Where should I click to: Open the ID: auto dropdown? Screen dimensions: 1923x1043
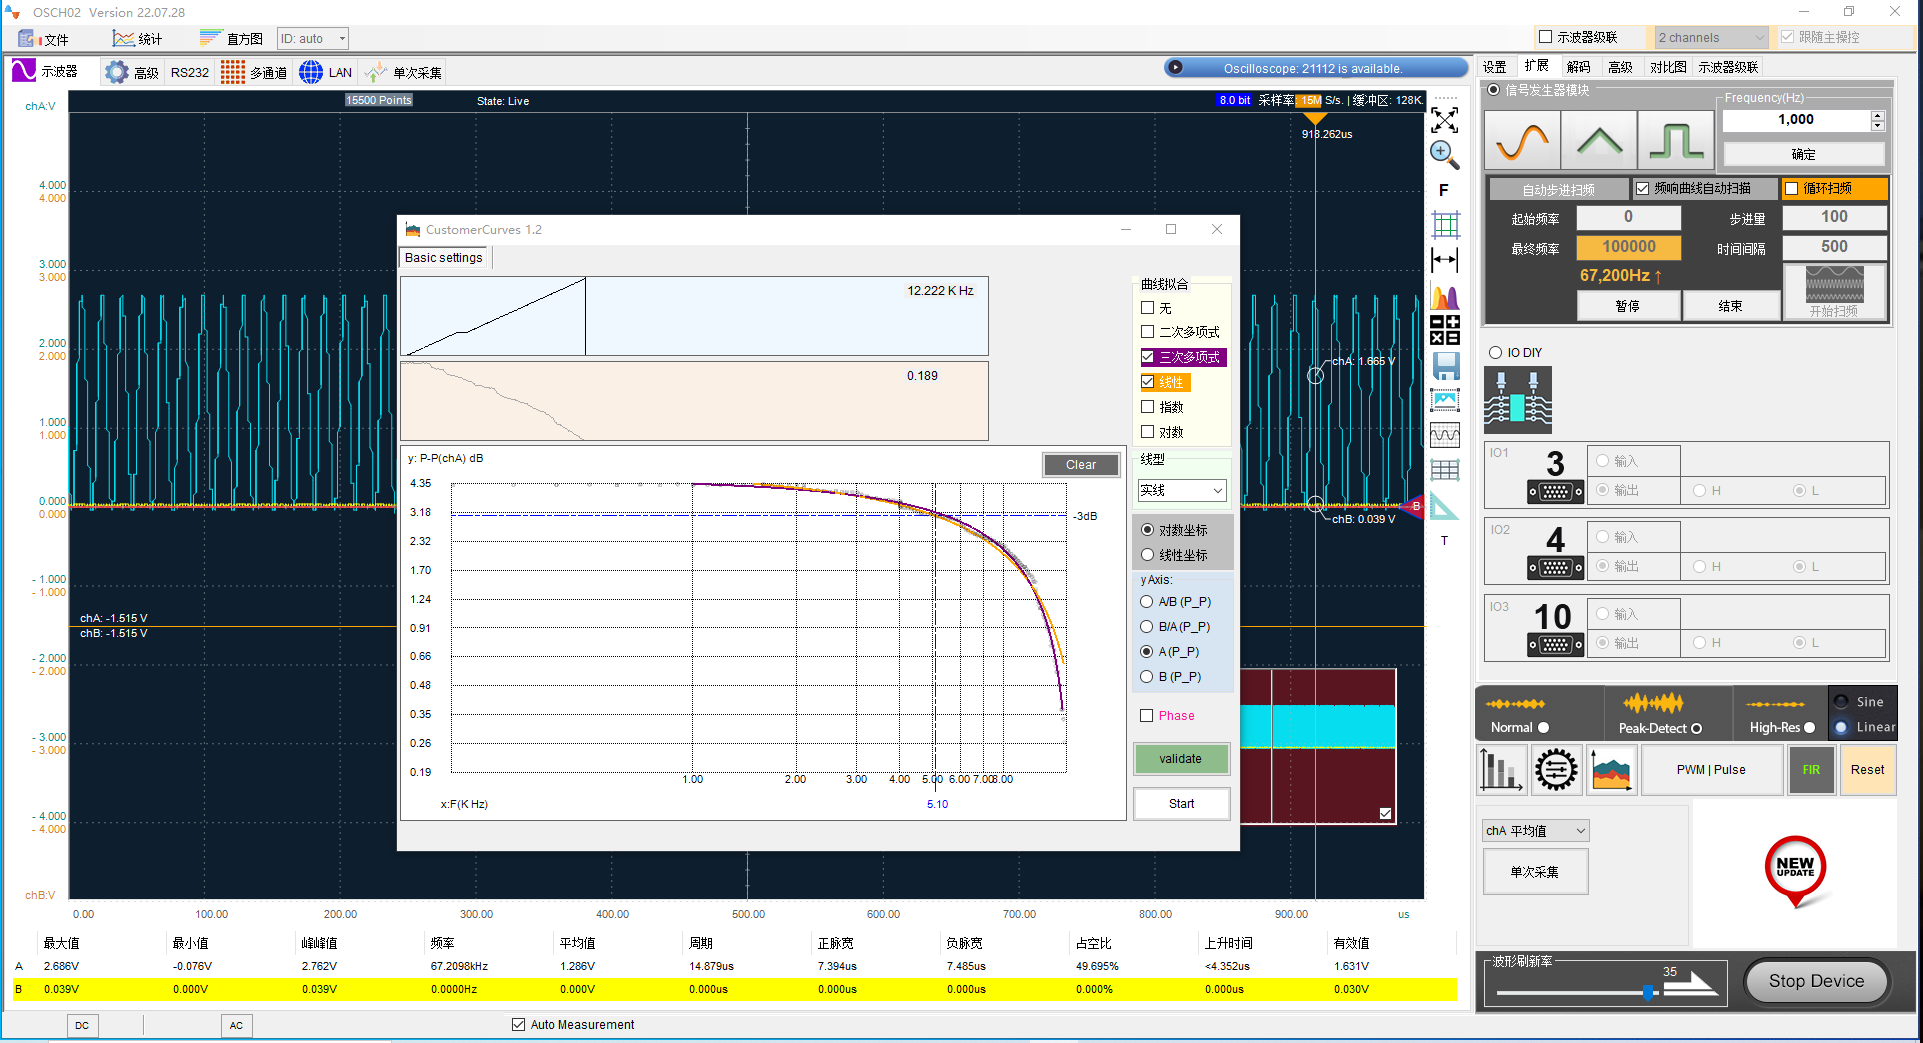point(313,39)
